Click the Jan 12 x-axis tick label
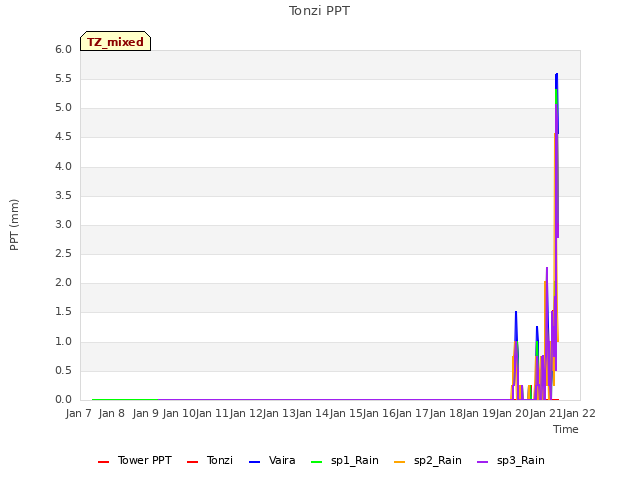 coord(246,413)
